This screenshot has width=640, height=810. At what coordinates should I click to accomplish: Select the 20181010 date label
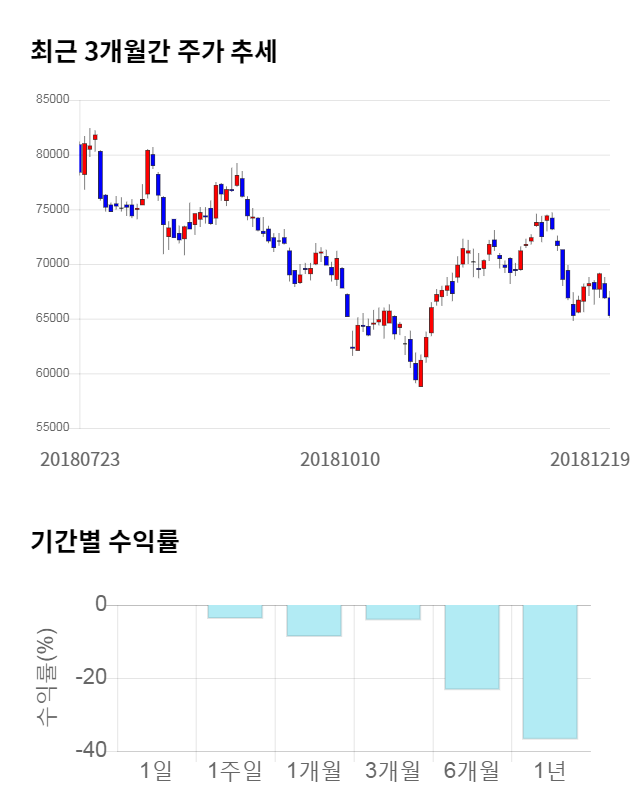[x=340, y=459]
